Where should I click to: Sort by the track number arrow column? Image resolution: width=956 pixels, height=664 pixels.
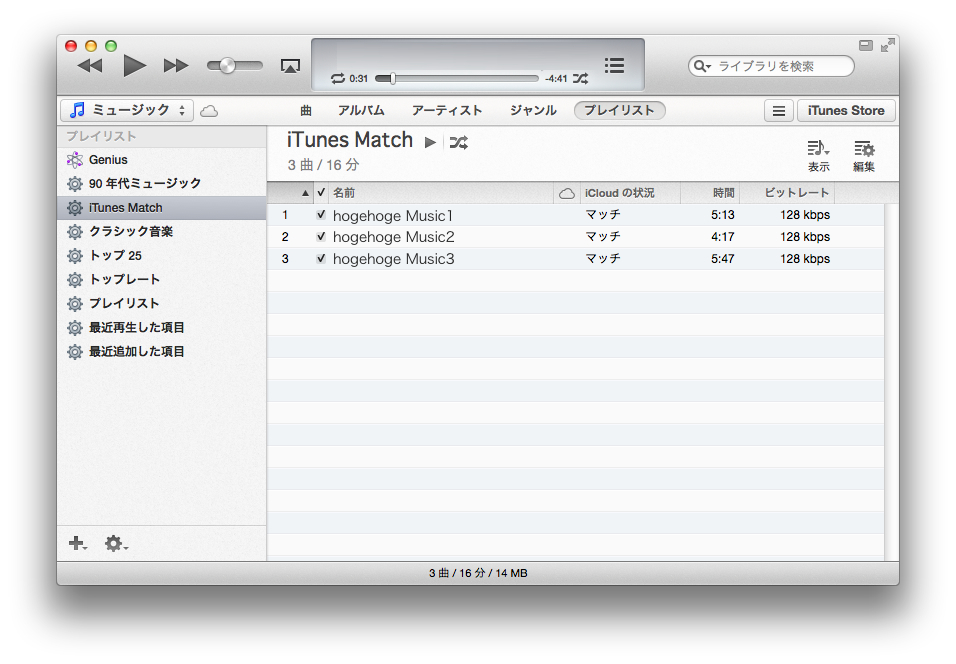[x=291, y=193]
